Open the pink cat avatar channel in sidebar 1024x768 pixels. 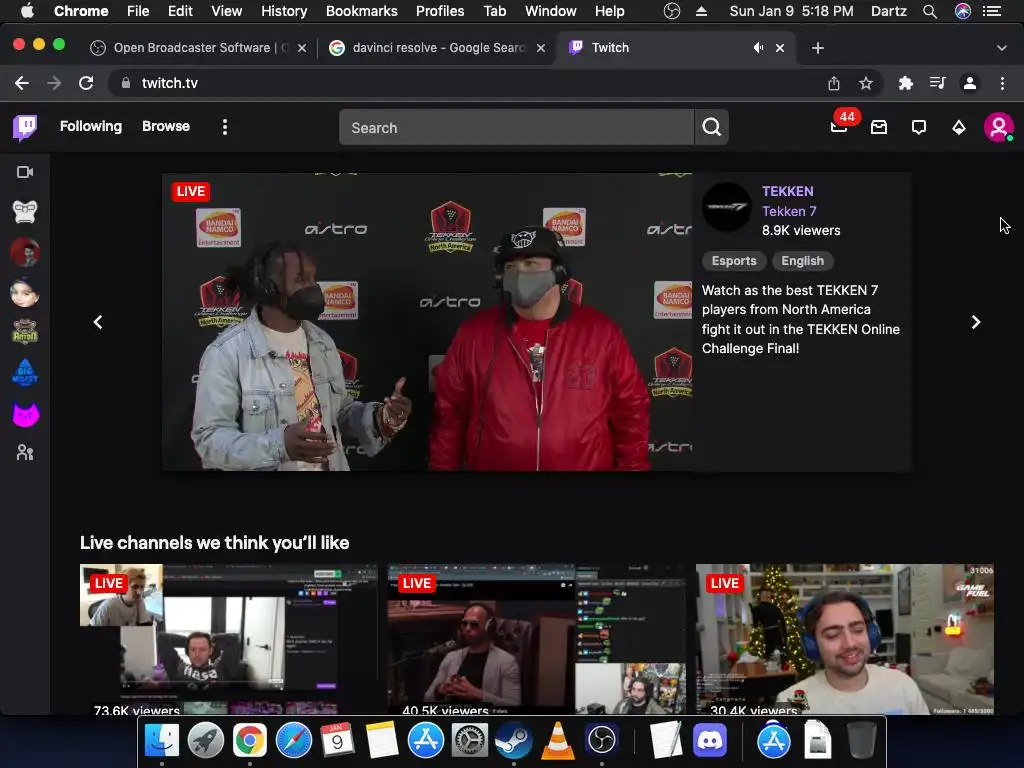[25, 414]
